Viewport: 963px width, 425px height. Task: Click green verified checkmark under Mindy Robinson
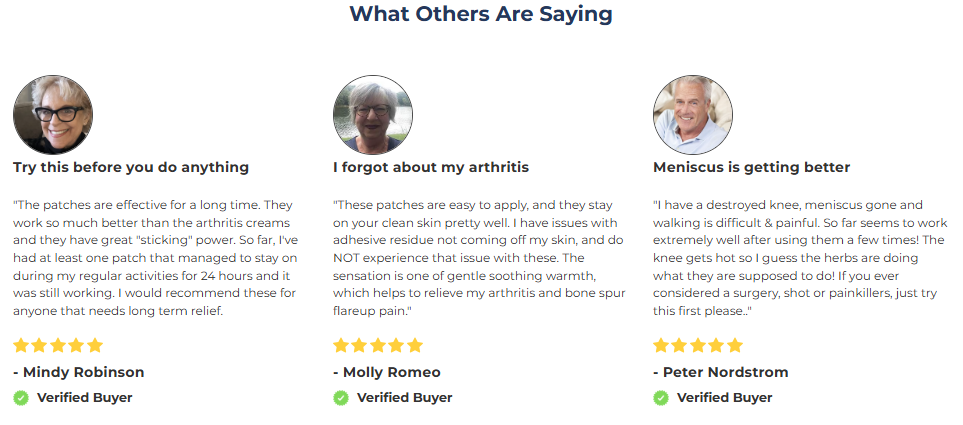(x=21, y=398)
